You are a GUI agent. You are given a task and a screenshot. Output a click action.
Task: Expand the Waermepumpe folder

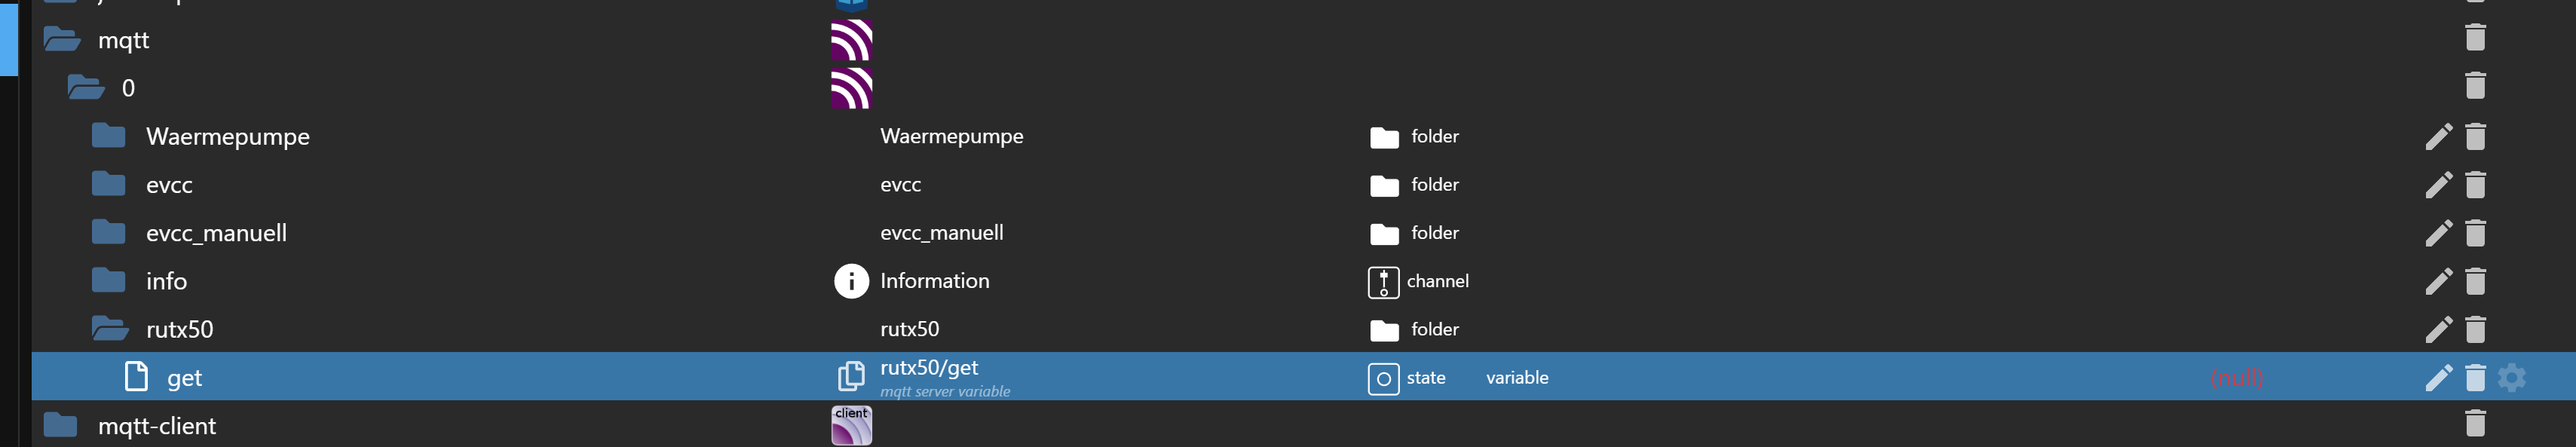109,136
